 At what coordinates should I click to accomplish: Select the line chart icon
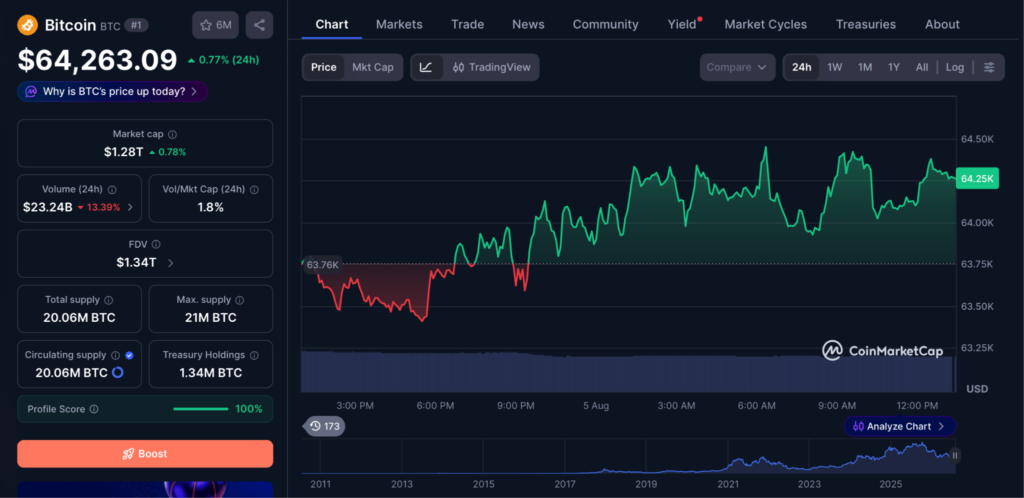coord(426,67)
